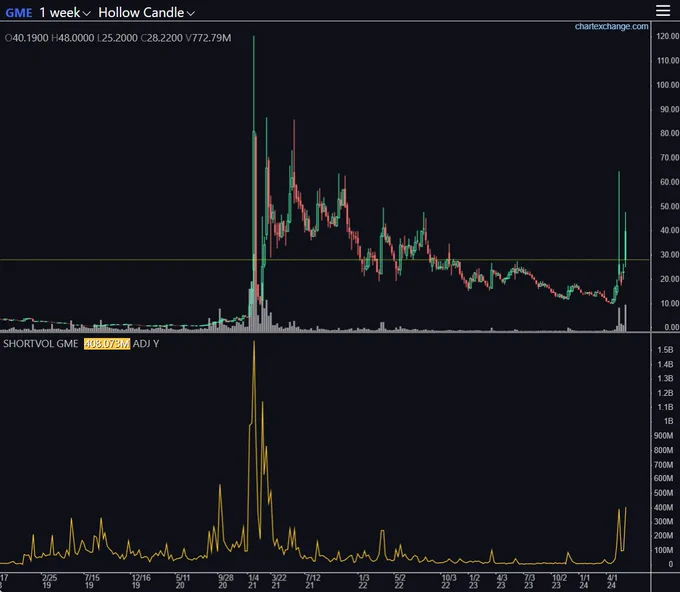Click the 5/2 22 date label
Viewport: 680px width, 592px height.
400,582
